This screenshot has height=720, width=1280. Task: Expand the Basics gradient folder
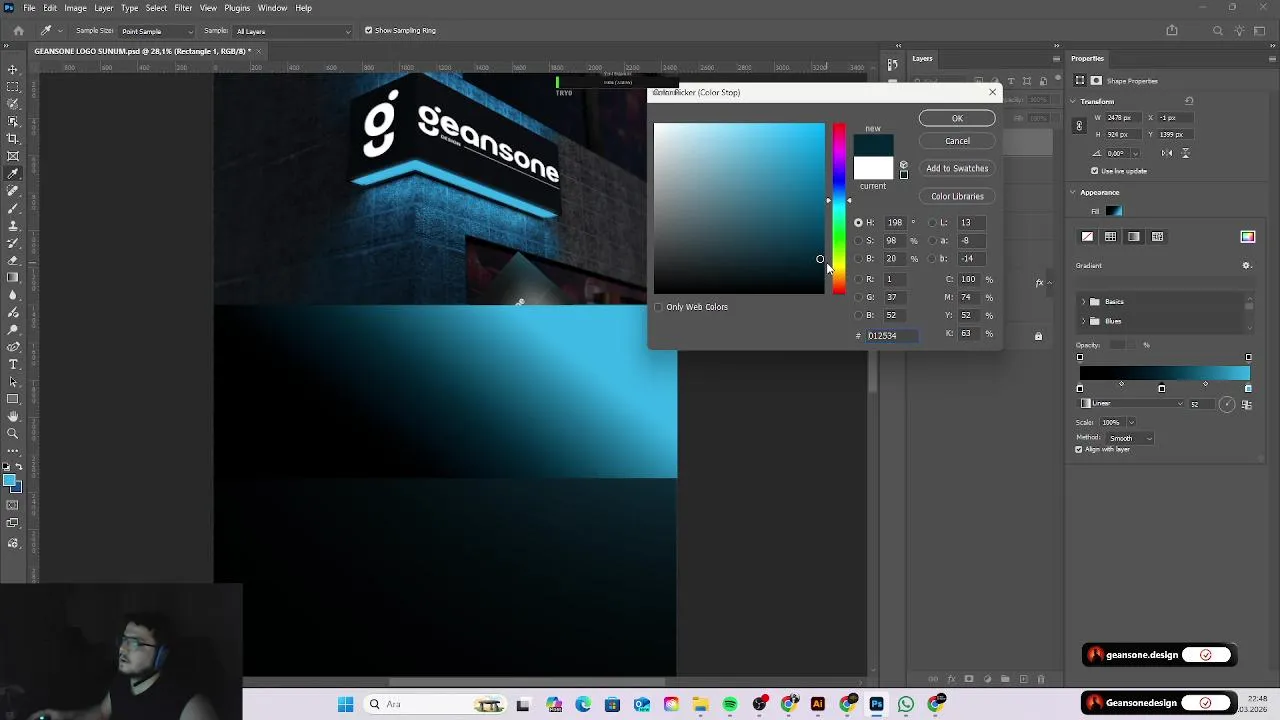coord(1083,301)
